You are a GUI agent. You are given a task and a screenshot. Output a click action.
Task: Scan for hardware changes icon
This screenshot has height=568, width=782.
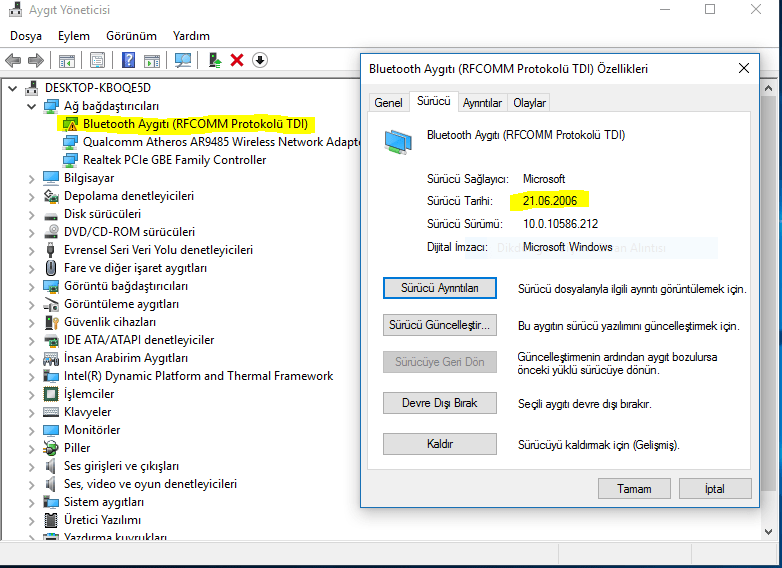pyautogui.click(x=183, y=60)
